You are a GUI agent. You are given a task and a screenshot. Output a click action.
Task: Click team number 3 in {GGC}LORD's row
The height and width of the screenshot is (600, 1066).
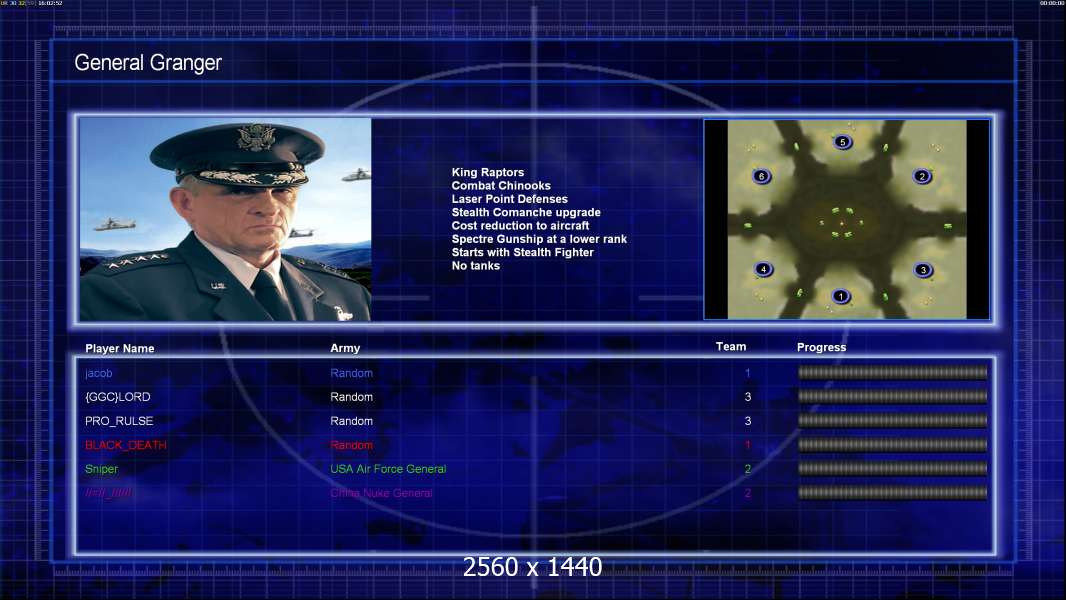point(747,397)
